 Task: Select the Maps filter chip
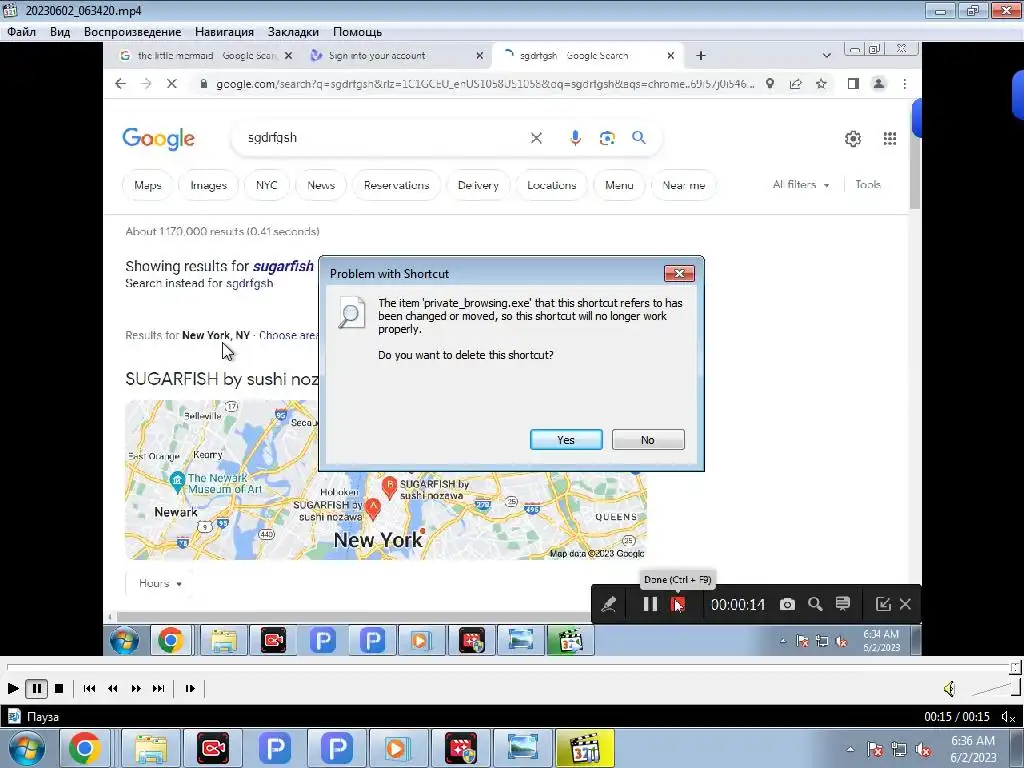point(148,185)
